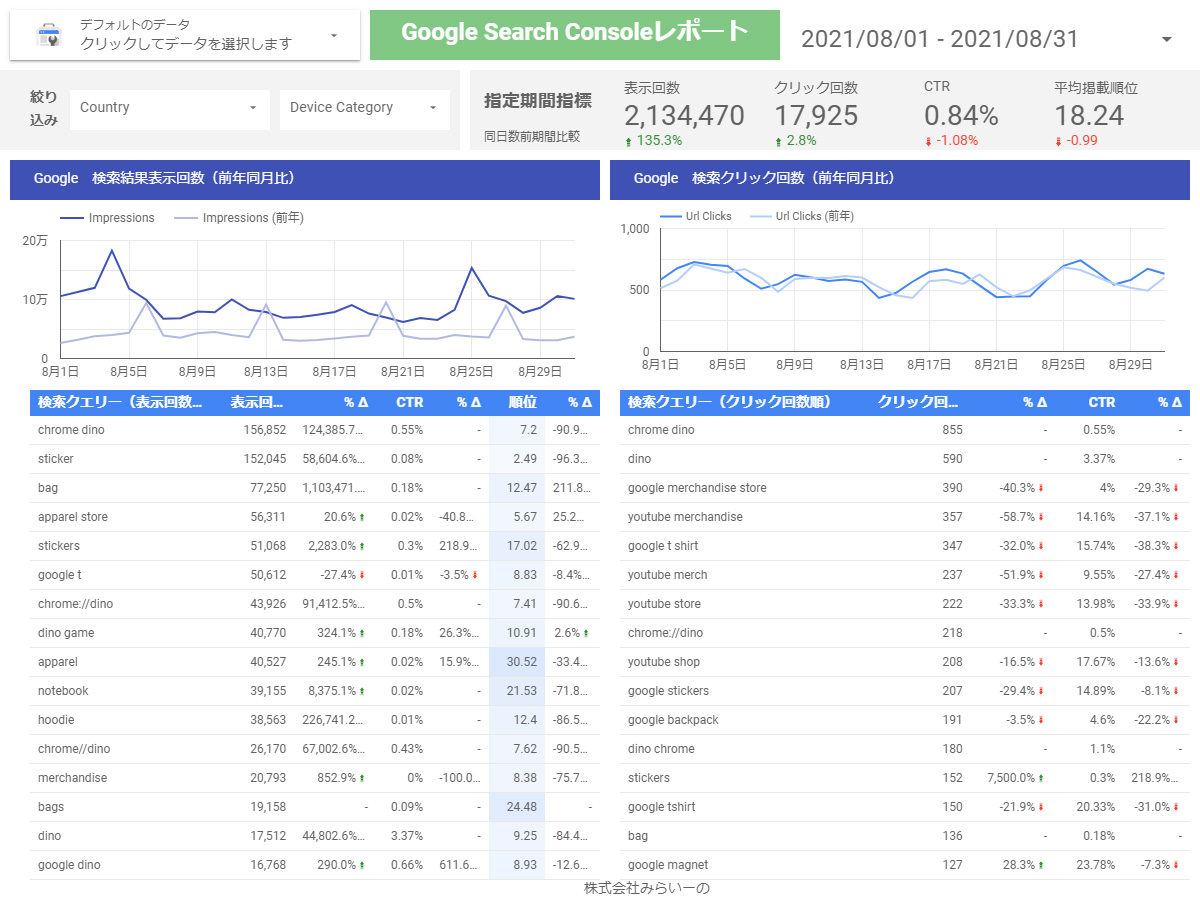This screenshot has width=1200, height=900.
Task: Click the hoodie query row
Action: 315,720
